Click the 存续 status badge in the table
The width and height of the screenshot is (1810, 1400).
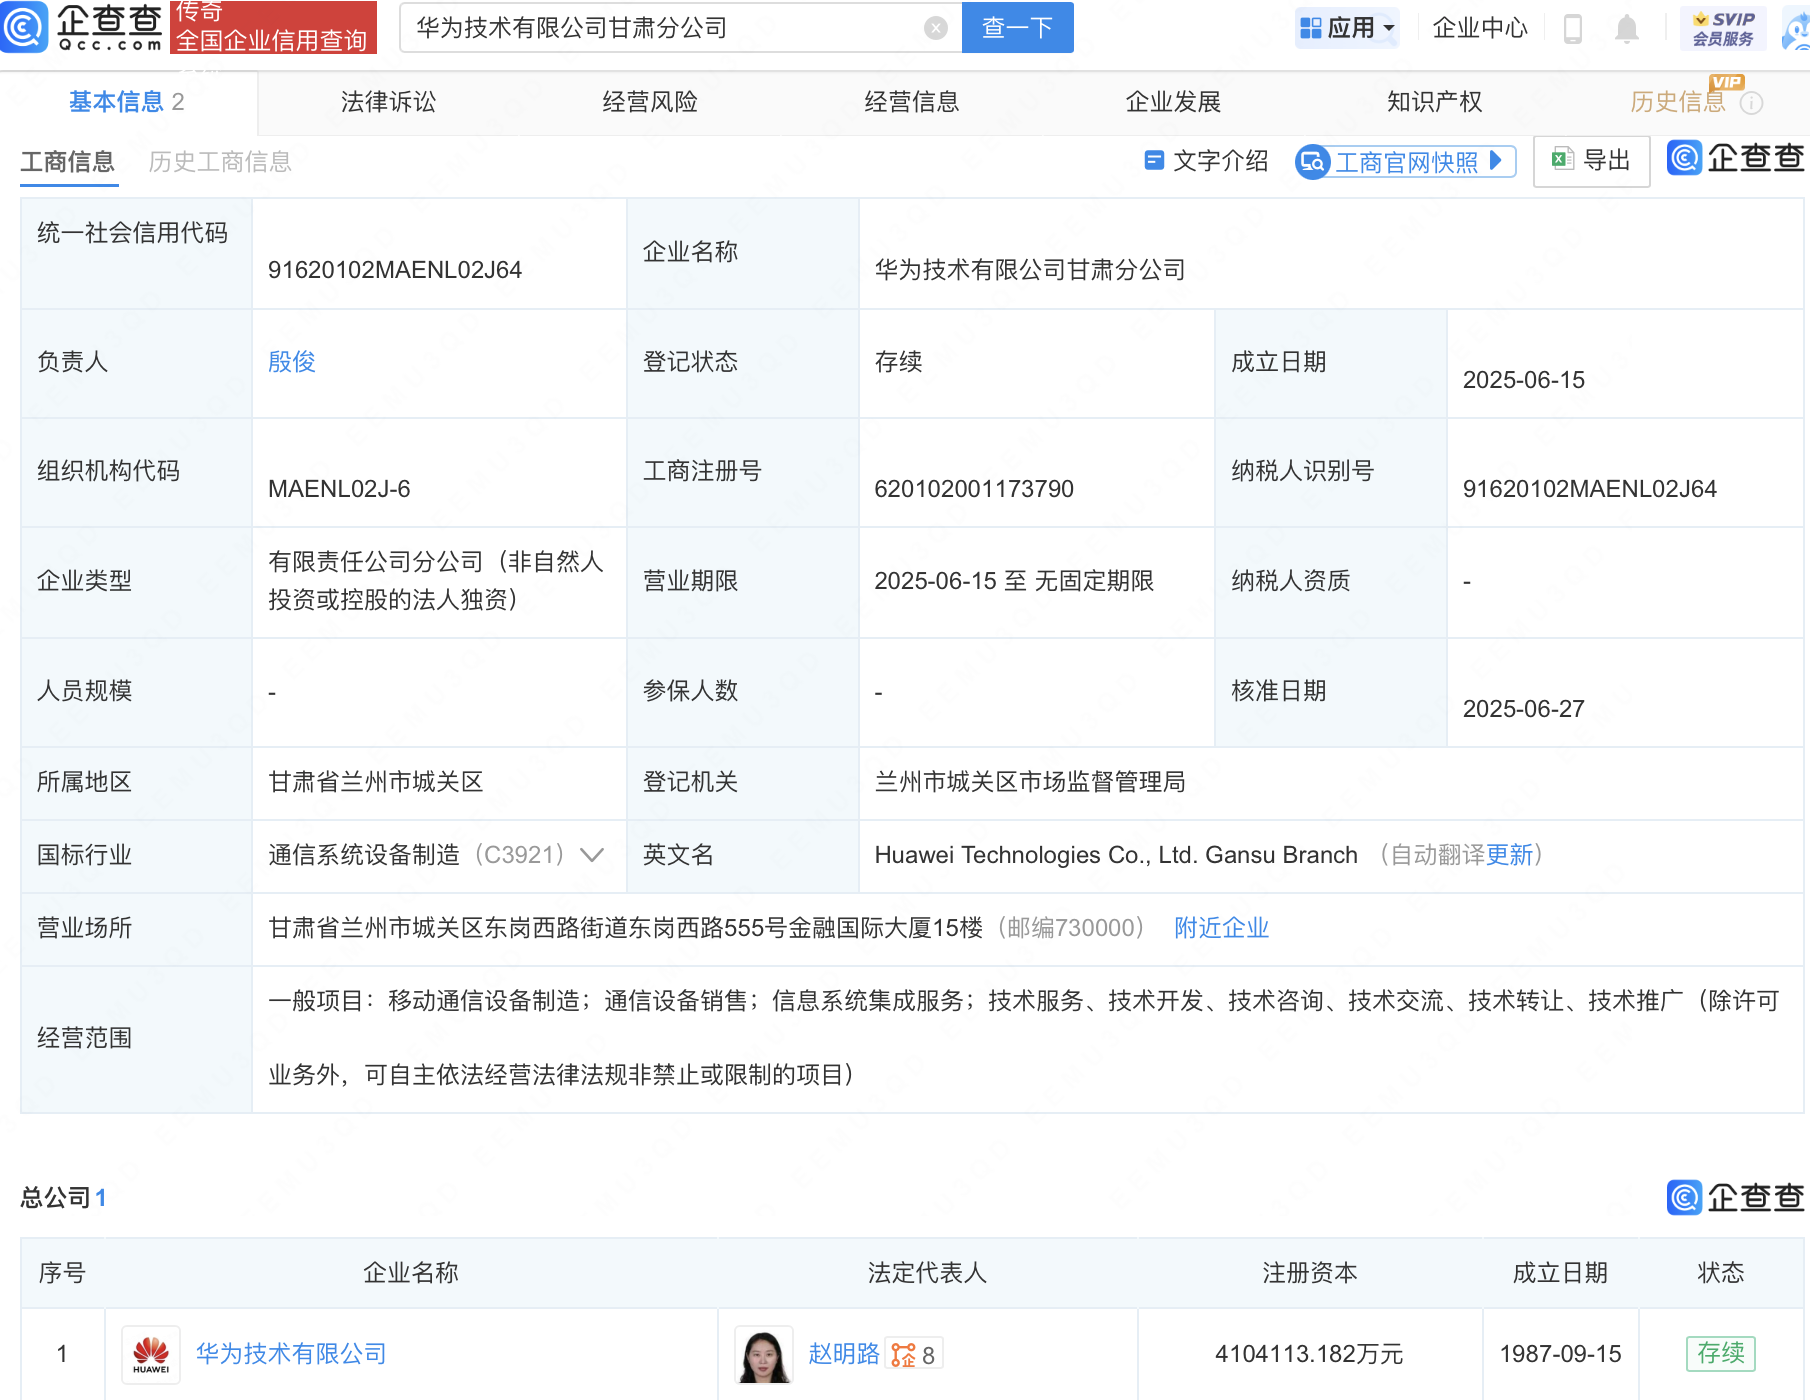1721,1354
